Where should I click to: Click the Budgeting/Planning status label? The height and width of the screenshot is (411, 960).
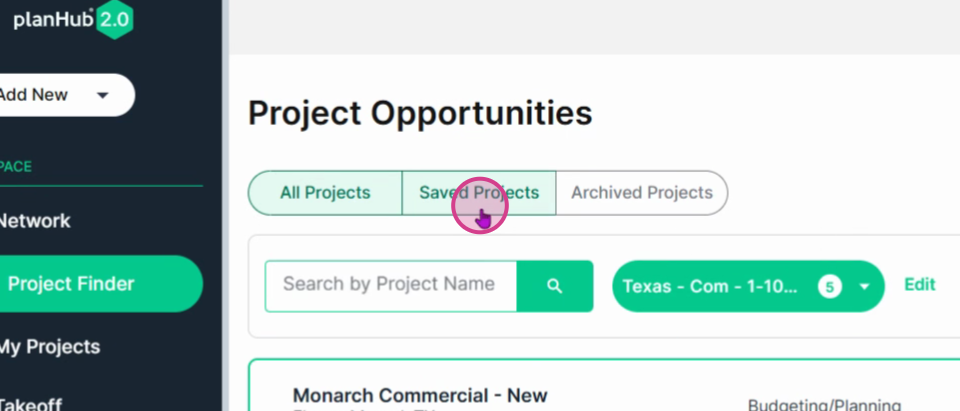pyautogui.click(x=824, y=405)
